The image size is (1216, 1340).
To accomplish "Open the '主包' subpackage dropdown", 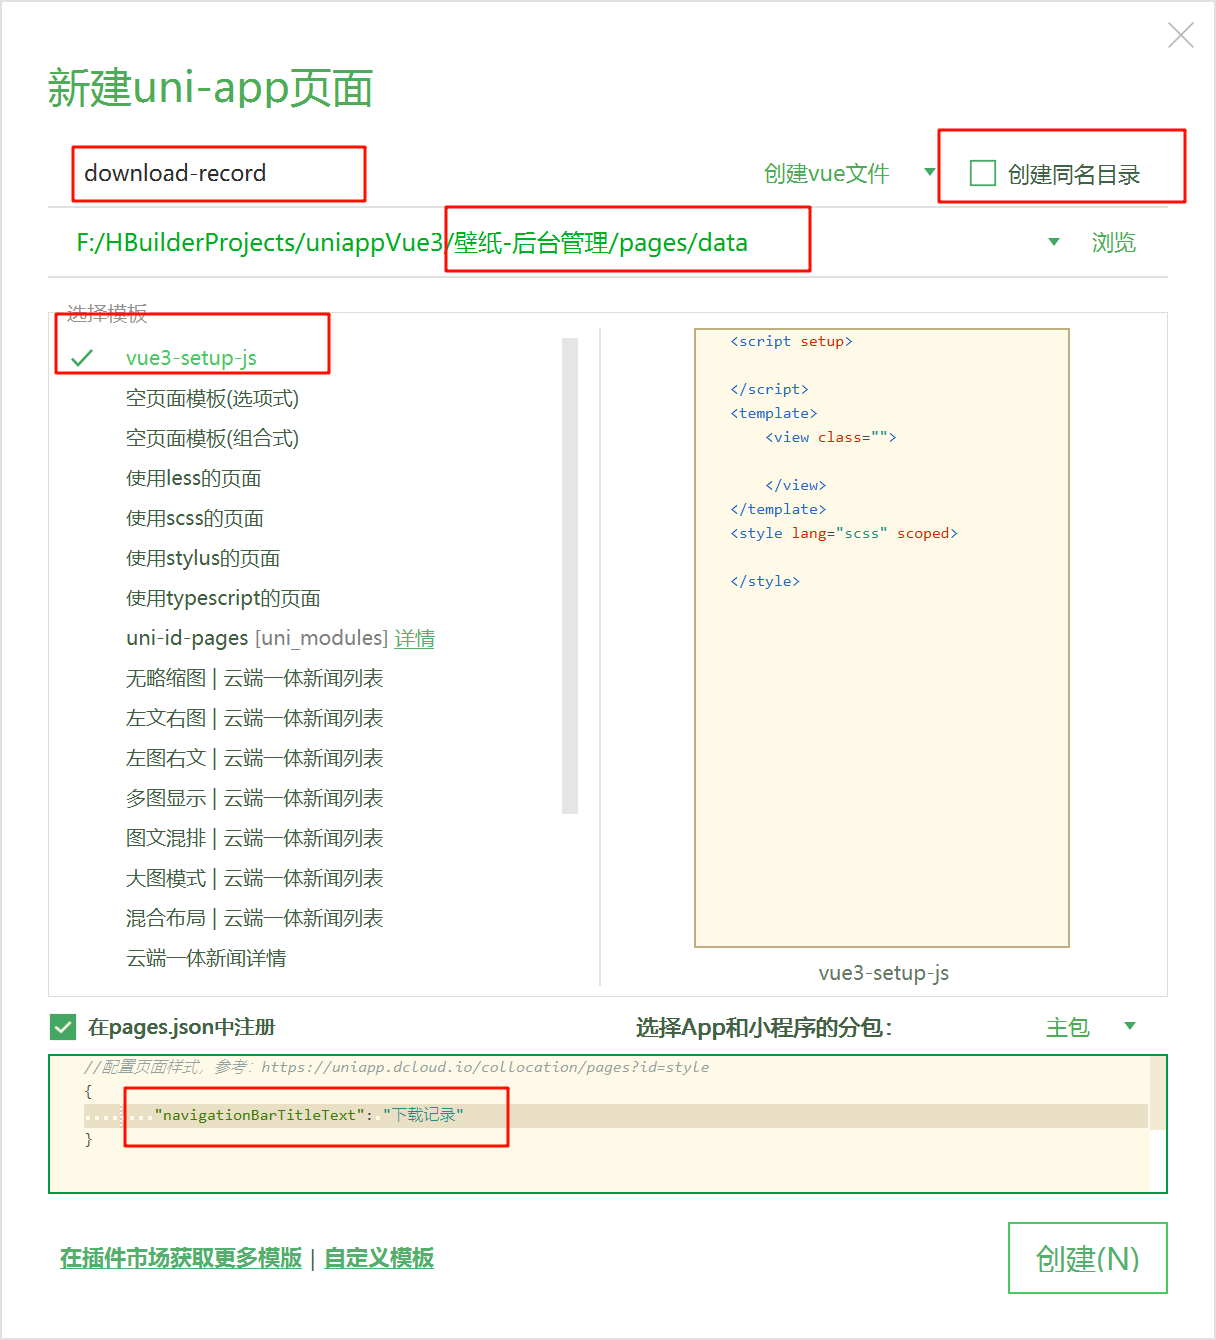I will coord(1090,1027).
